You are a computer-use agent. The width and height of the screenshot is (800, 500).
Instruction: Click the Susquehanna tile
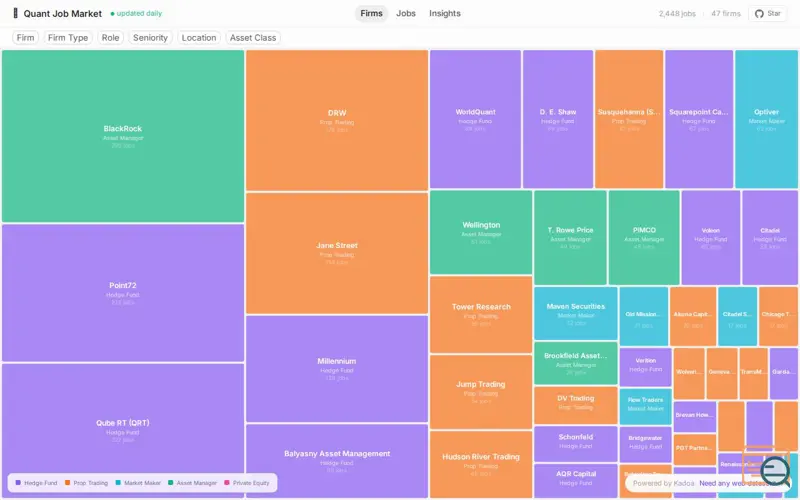pyautogui.click(x=629, y=119)
